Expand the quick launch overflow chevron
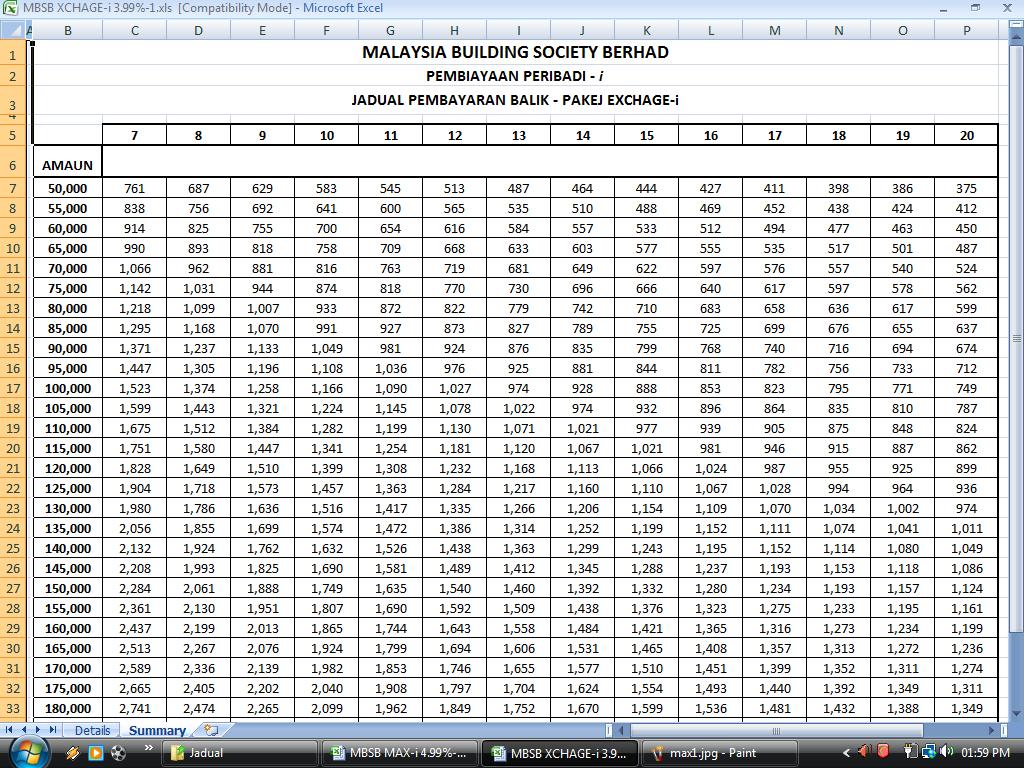The height and width of the screenshot is (768, 1024). (x=148, y=748)
